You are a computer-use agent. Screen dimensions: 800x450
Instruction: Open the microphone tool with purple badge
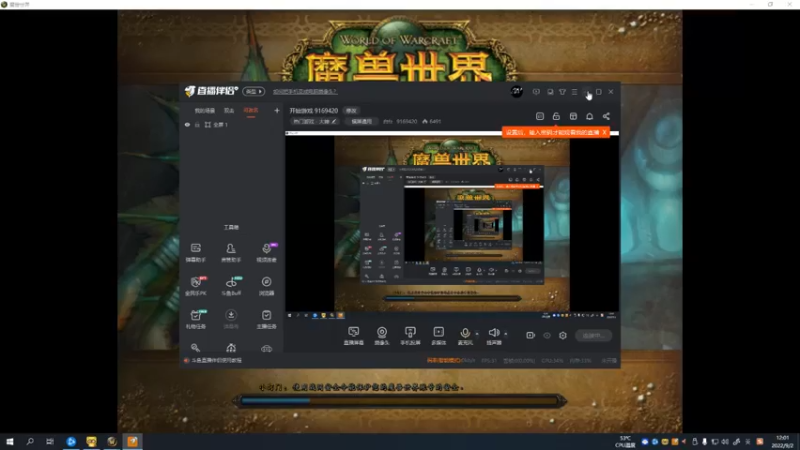tap(266, 252)
